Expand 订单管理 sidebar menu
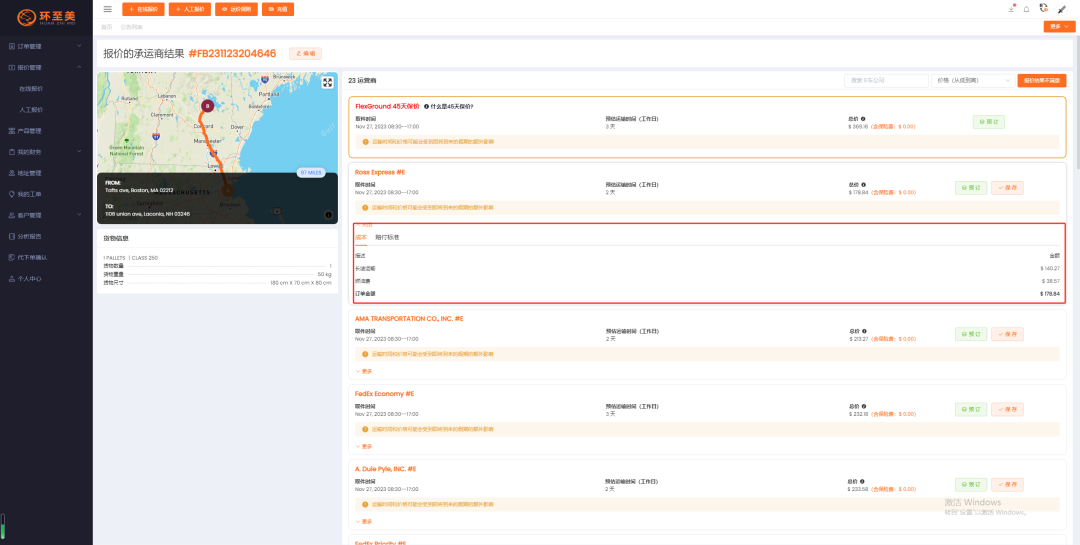The height and width of the screenshot is (545, 1080). point(79,46)
